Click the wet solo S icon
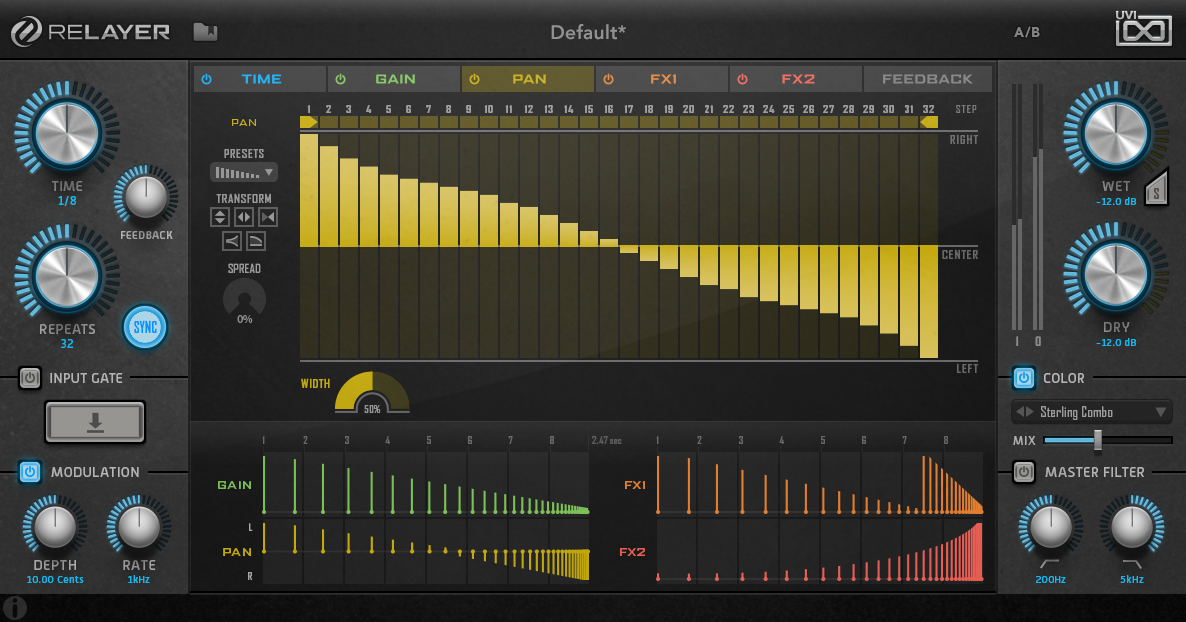The image size is (1186, 622). tap(1156, 189)
